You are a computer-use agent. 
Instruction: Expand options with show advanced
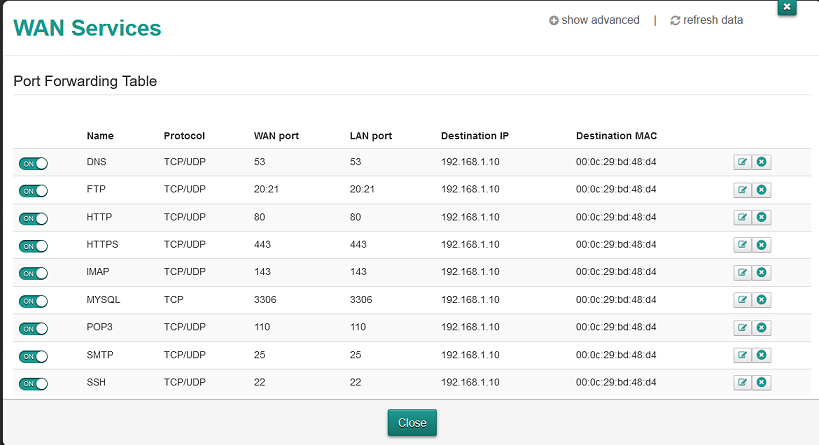(594, 20)
